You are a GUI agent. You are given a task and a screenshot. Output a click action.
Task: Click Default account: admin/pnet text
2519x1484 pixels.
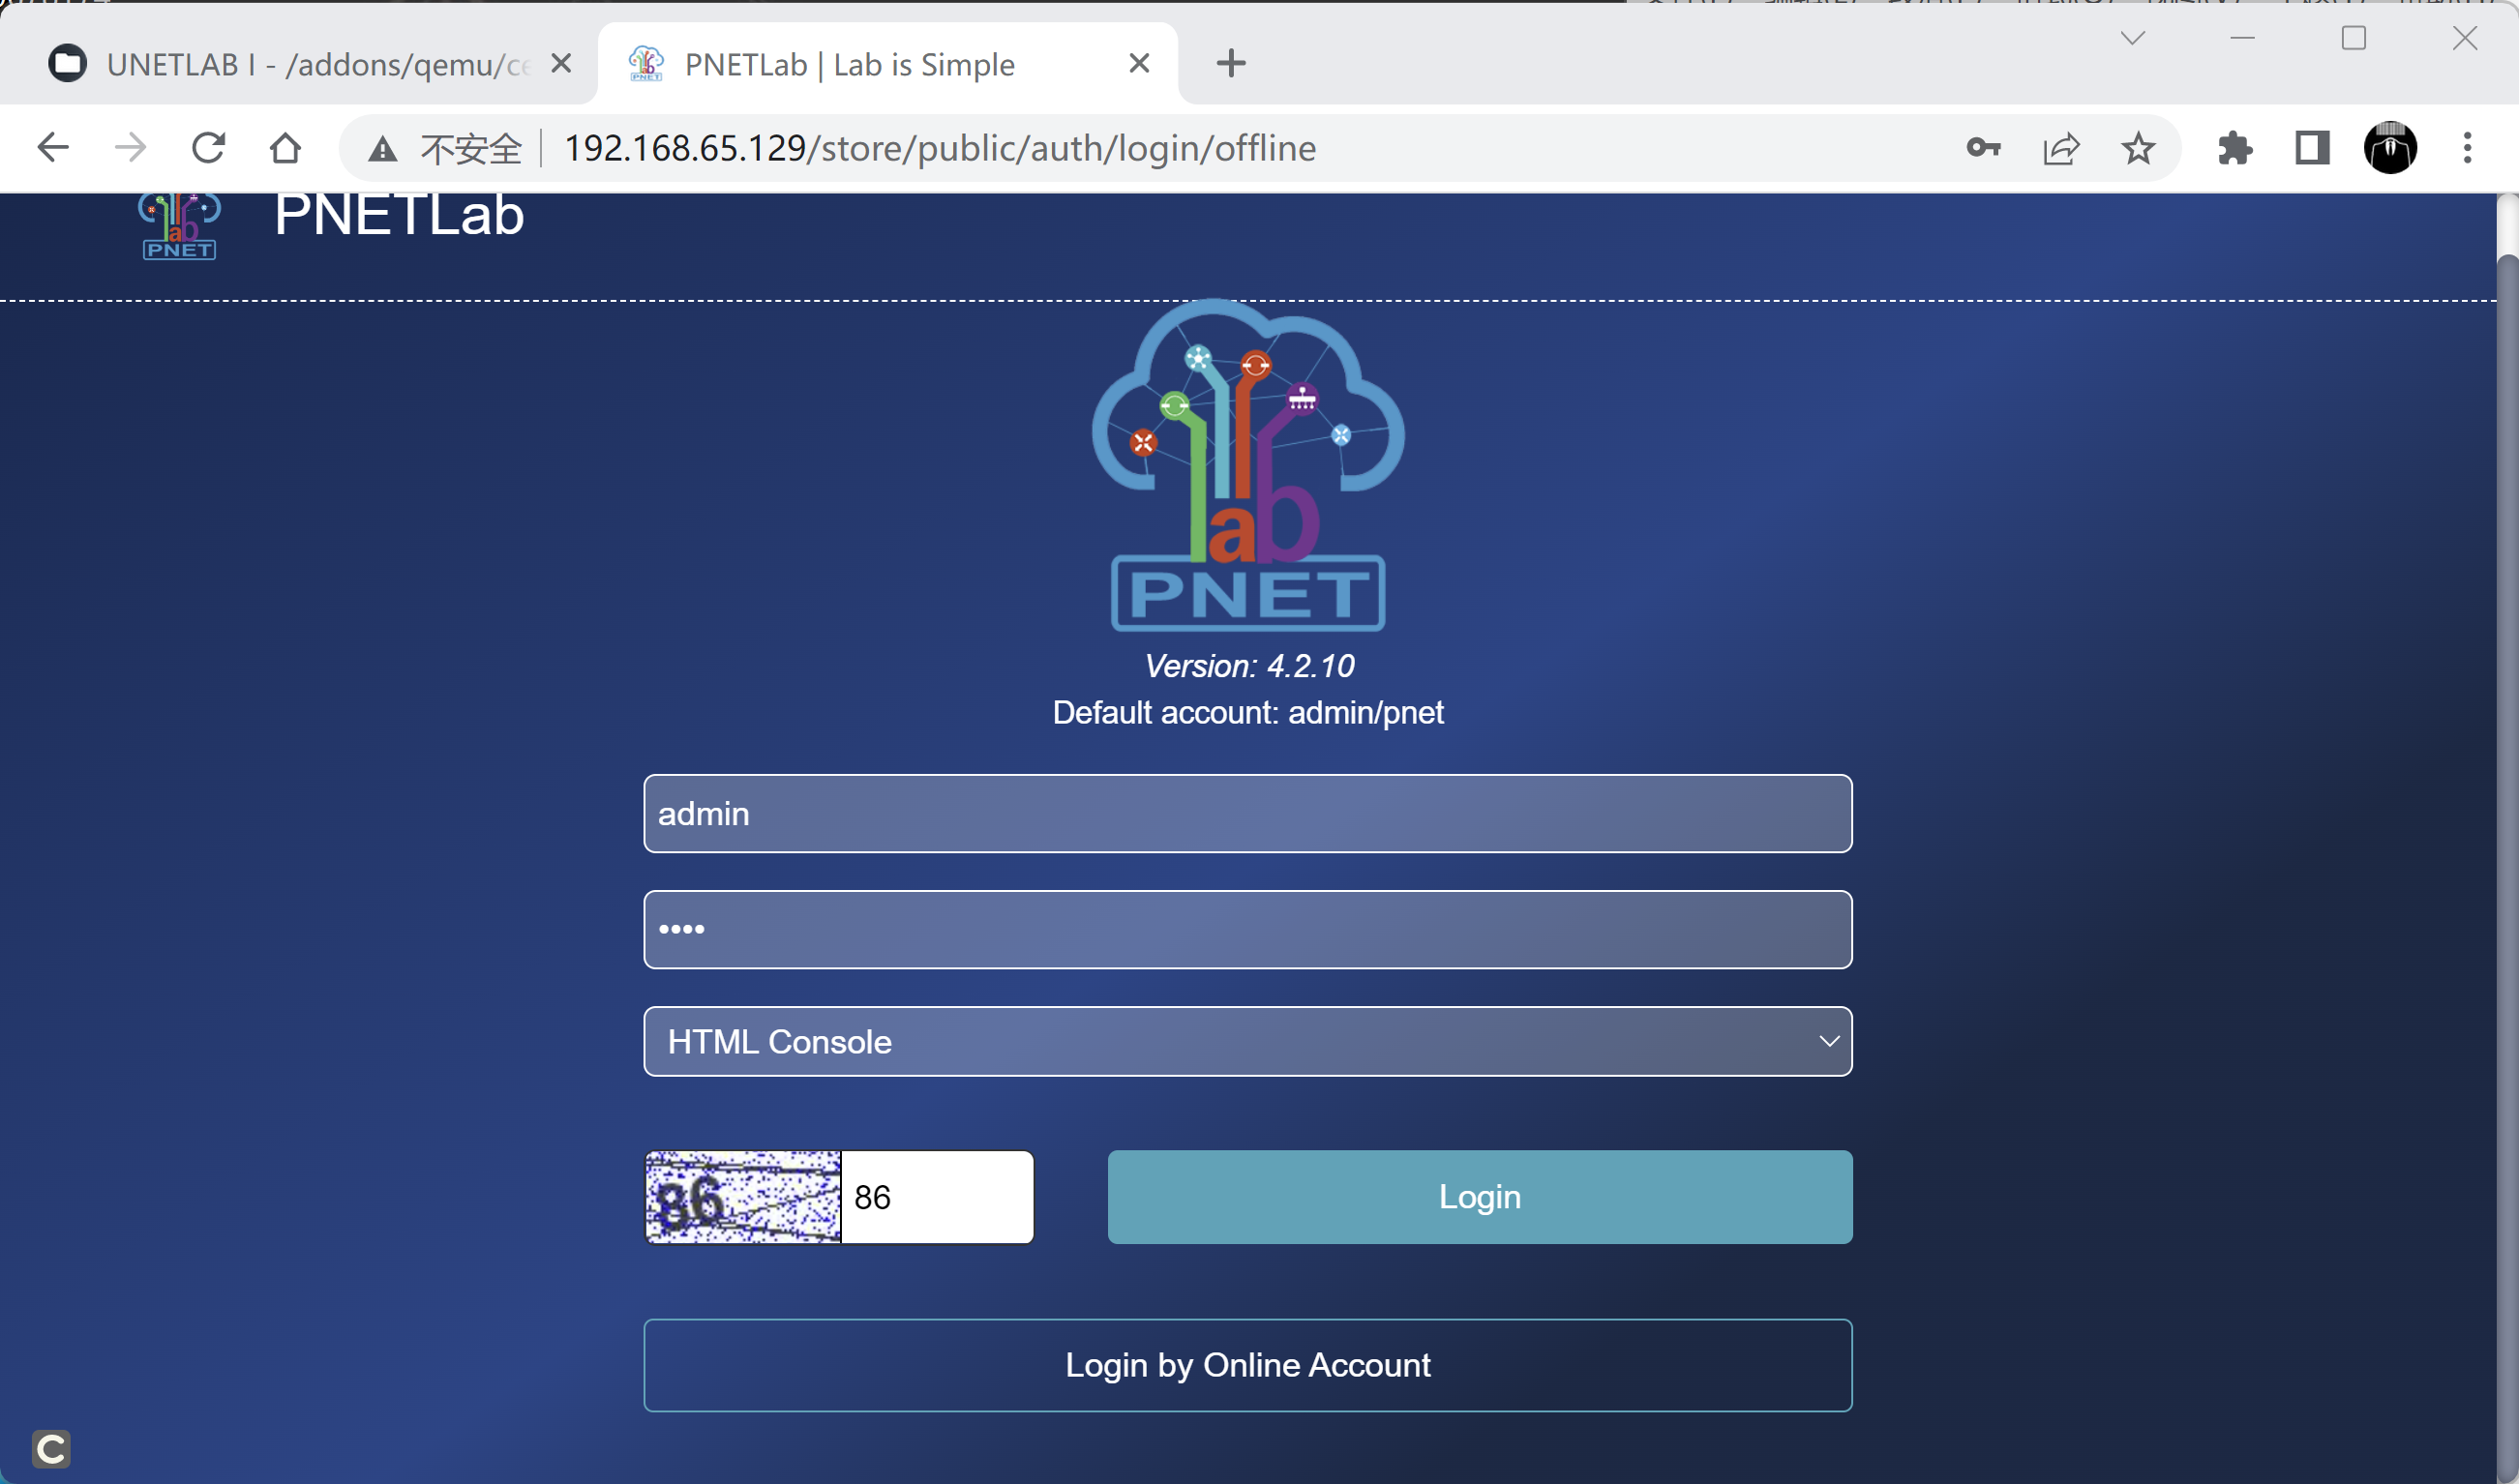coord(1248,712)
